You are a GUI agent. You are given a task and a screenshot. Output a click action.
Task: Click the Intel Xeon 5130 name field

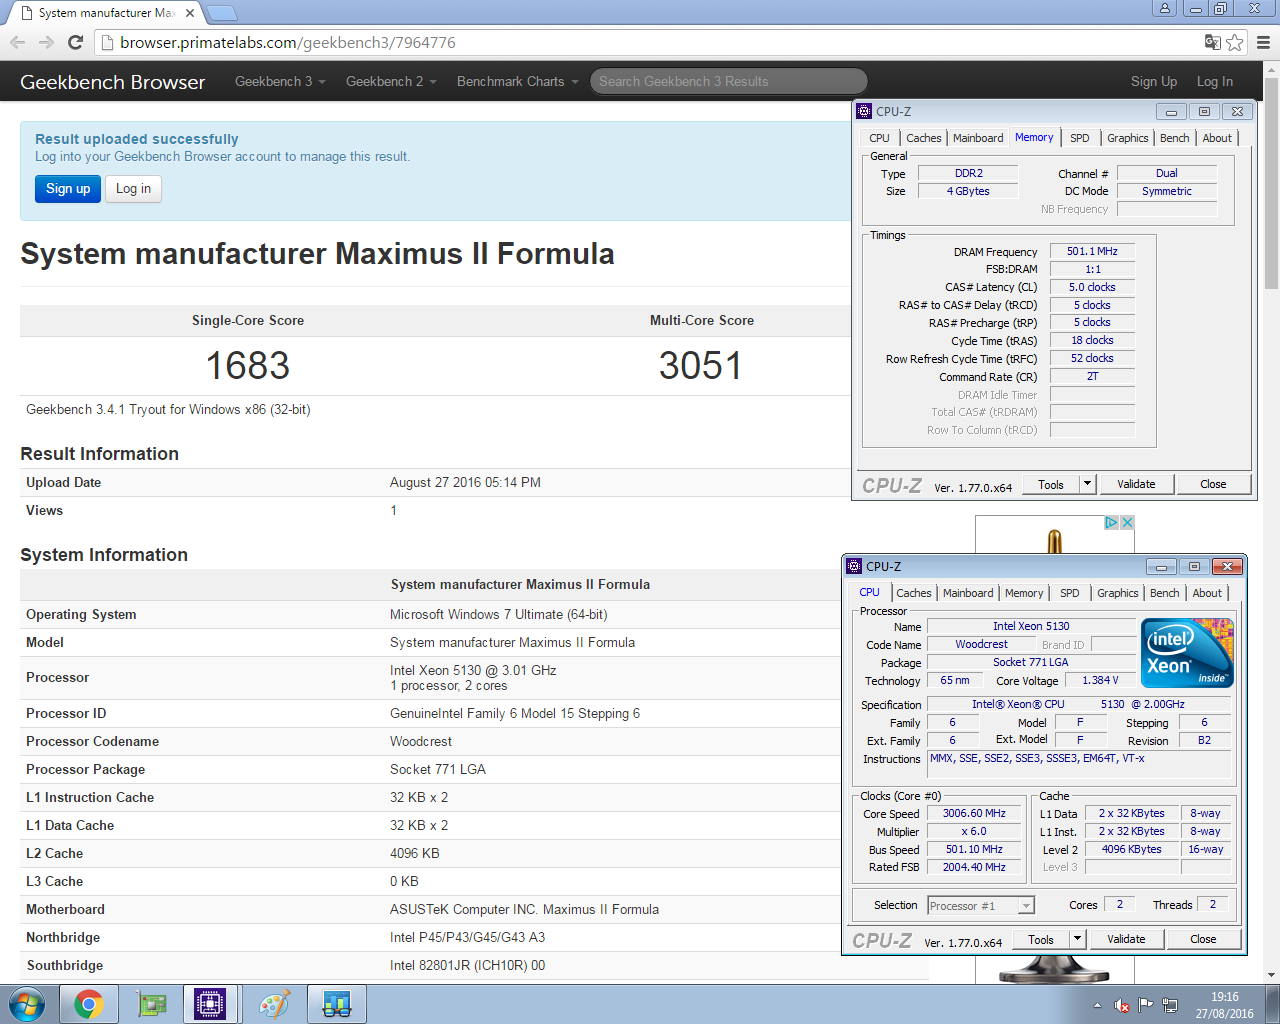tap(1031, 626)
